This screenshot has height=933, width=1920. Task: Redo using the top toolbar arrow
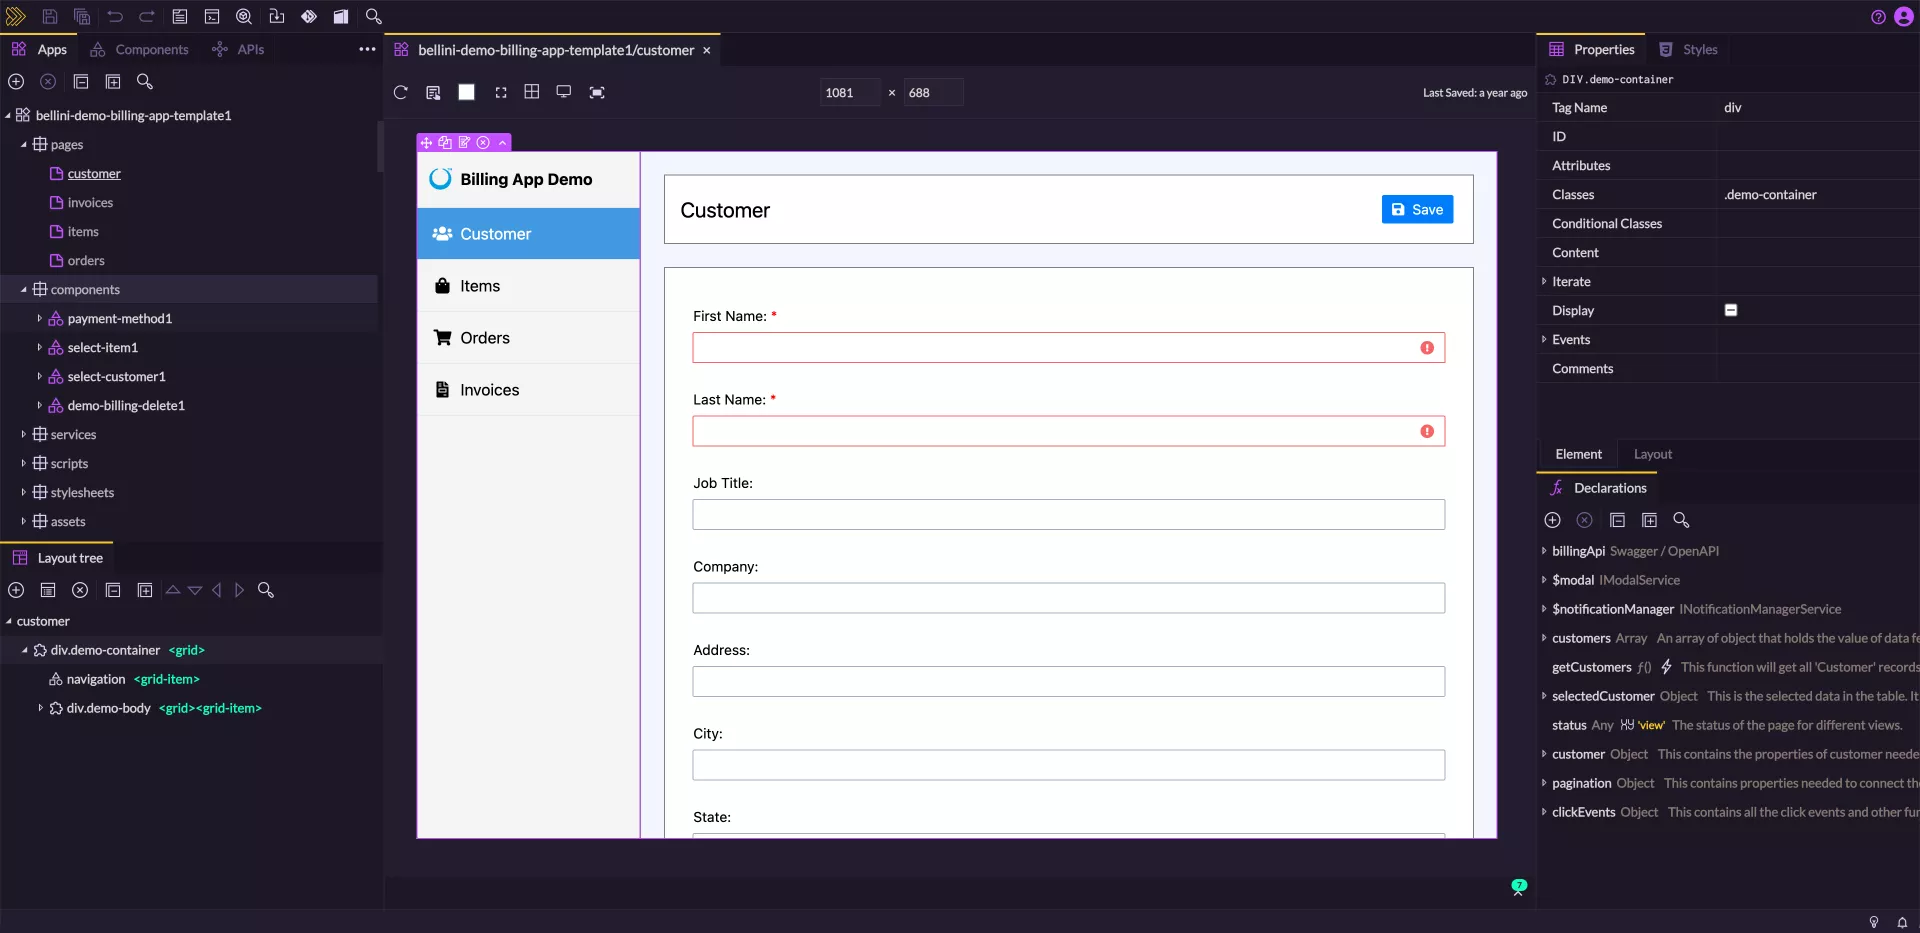[147, 16]
